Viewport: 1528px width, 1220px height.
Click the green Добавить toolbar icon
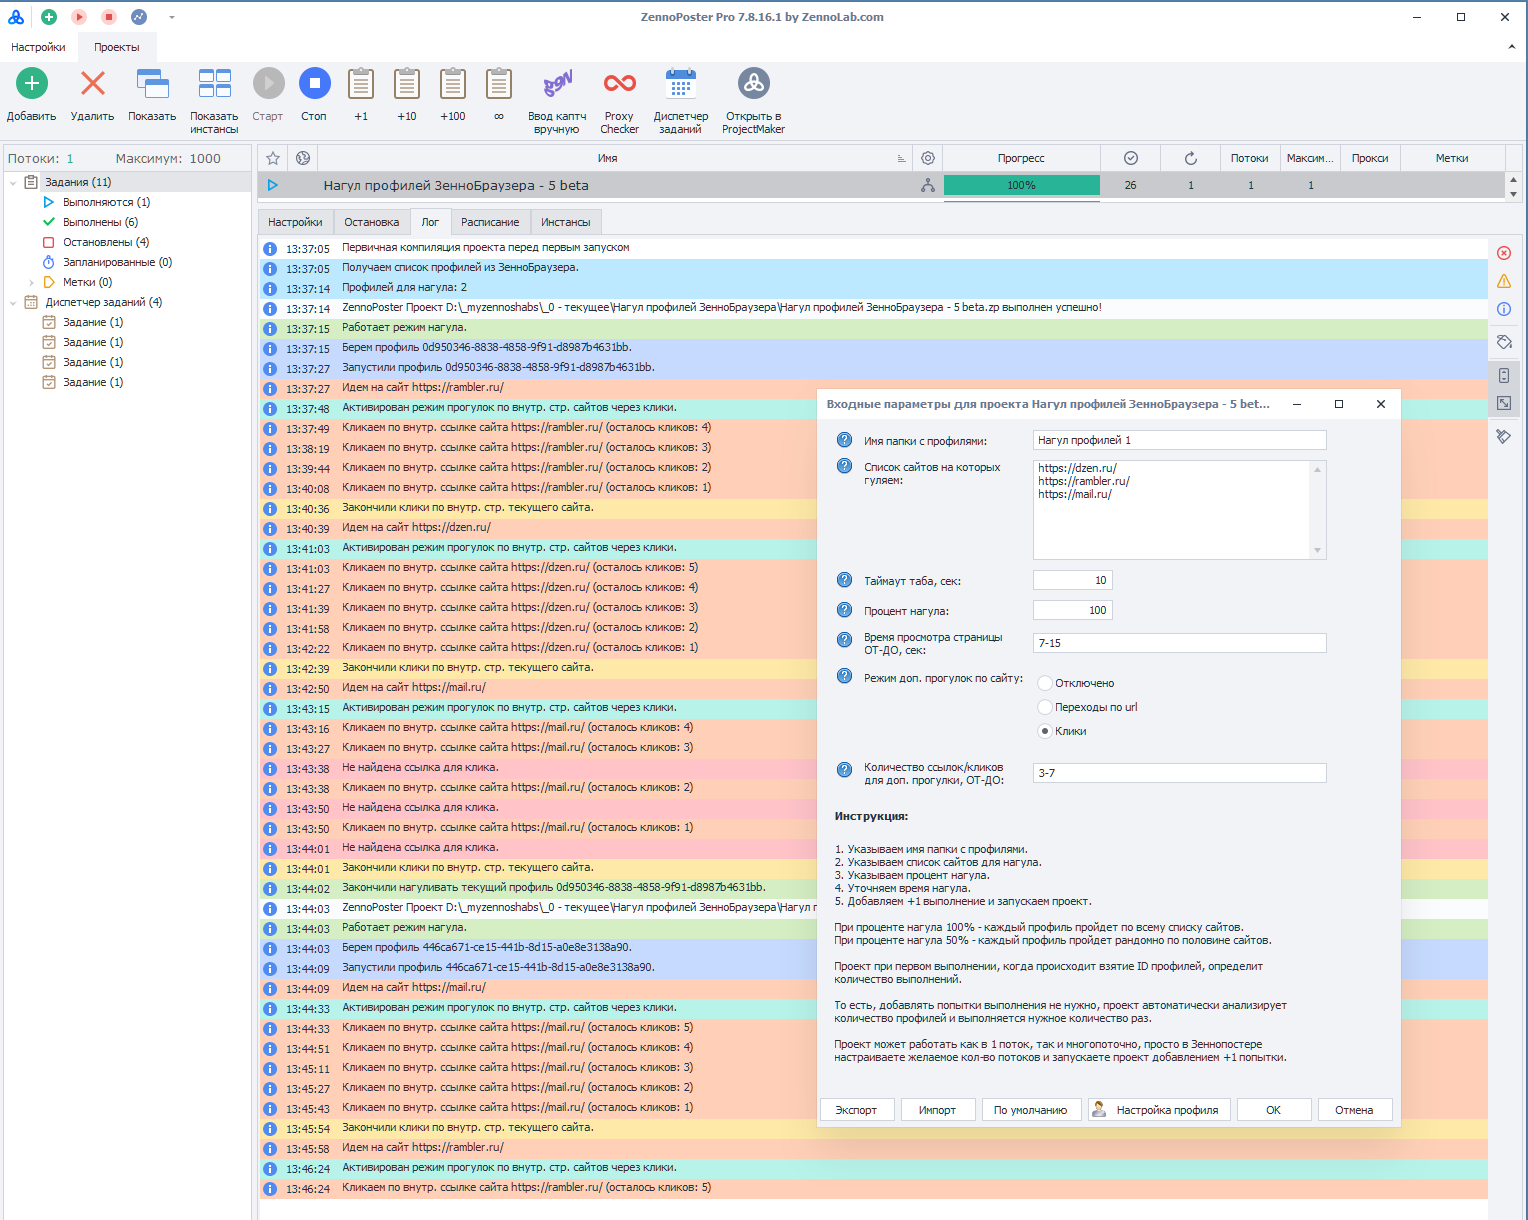32,84
